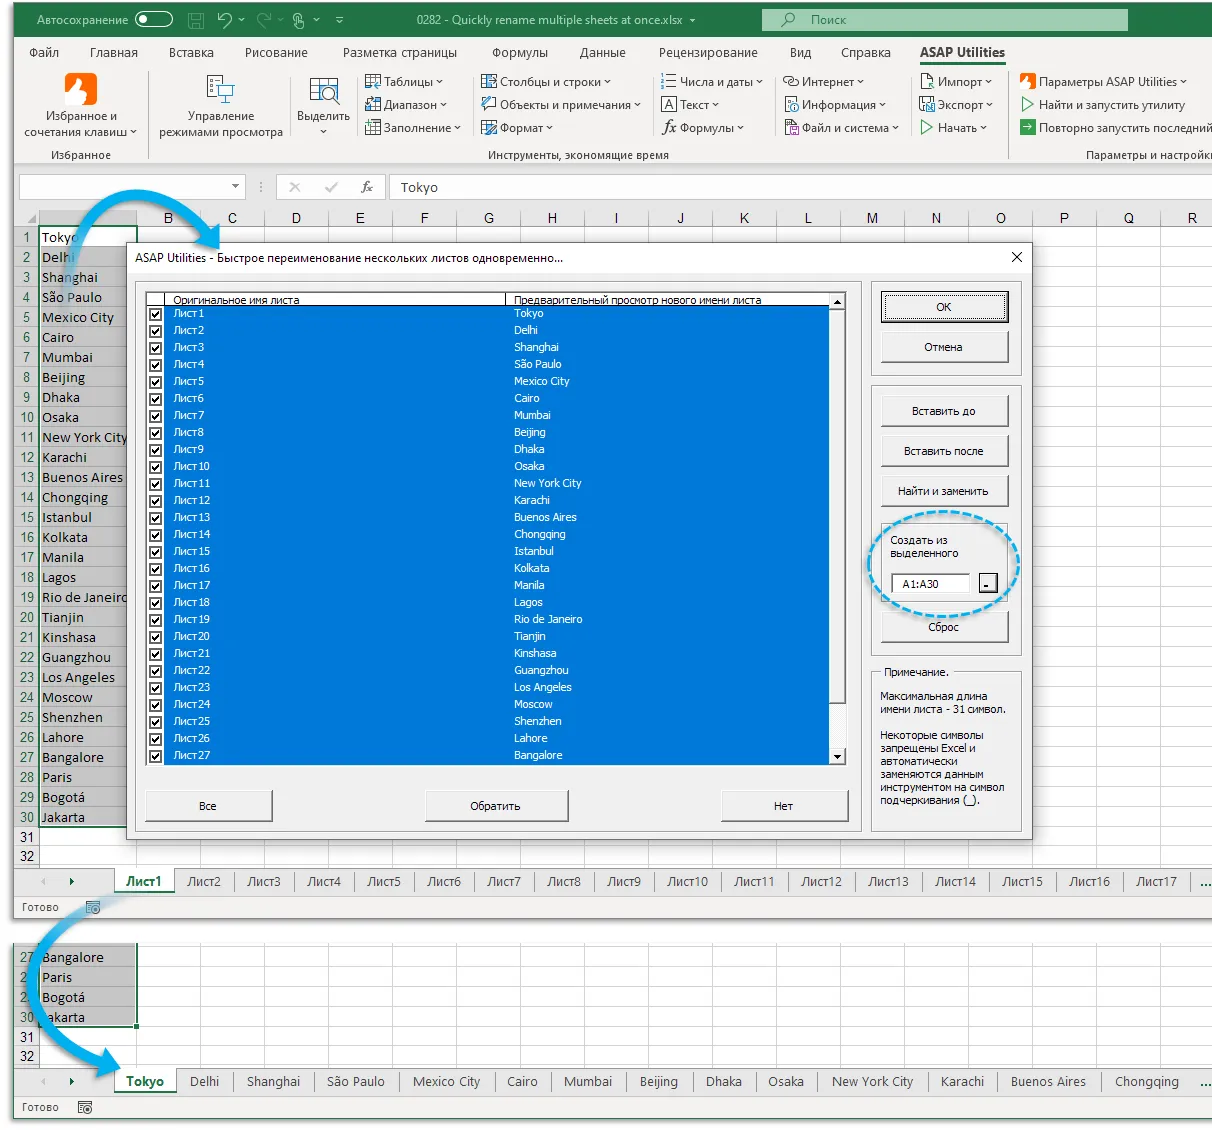
Task: Click the Отмена button
Action: [x=944, y=347]
